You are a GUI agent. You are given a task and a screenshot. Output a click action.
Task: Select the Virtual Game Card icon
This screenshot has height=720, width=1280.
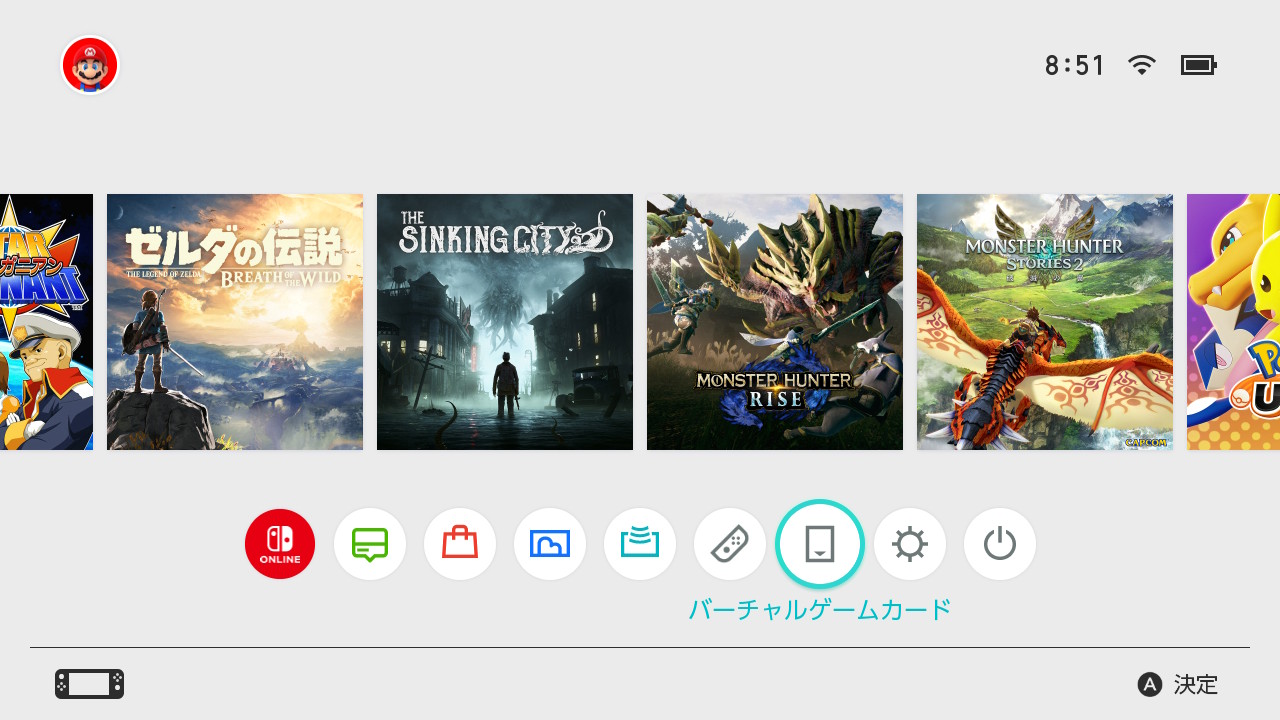pyautogui.click(x=820, y=544)
